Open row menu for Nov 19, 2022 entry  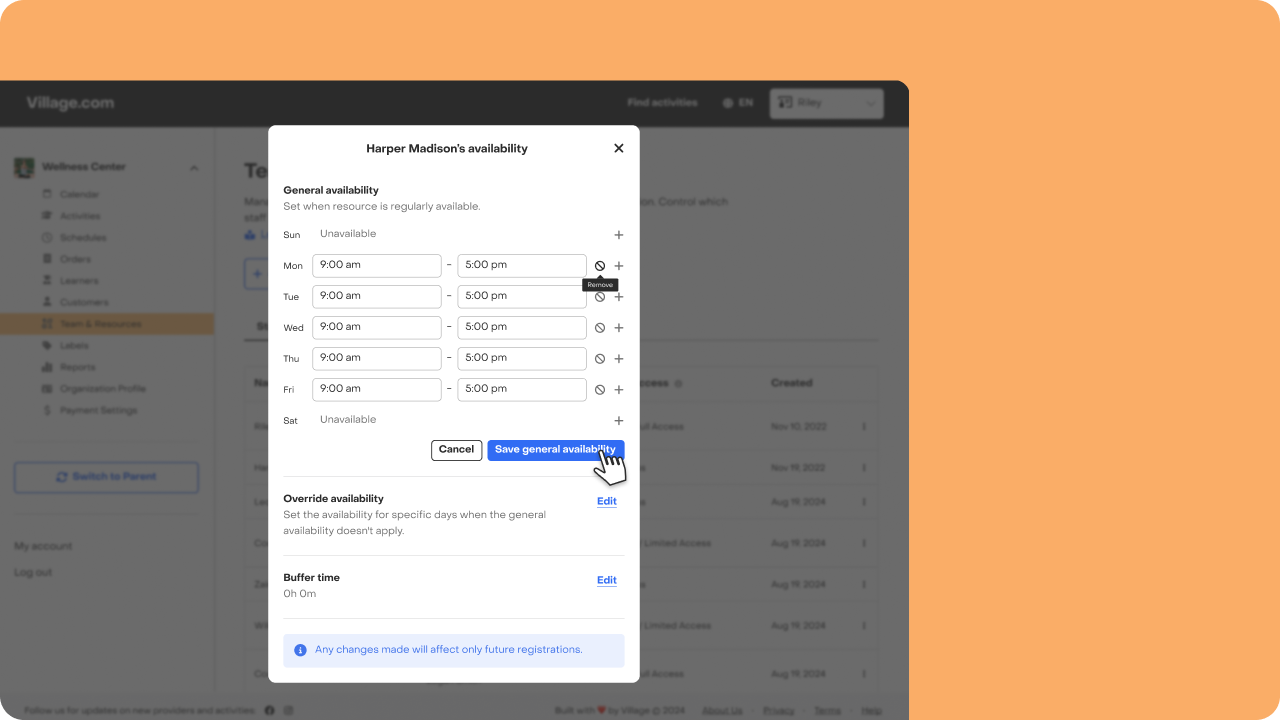864,468
